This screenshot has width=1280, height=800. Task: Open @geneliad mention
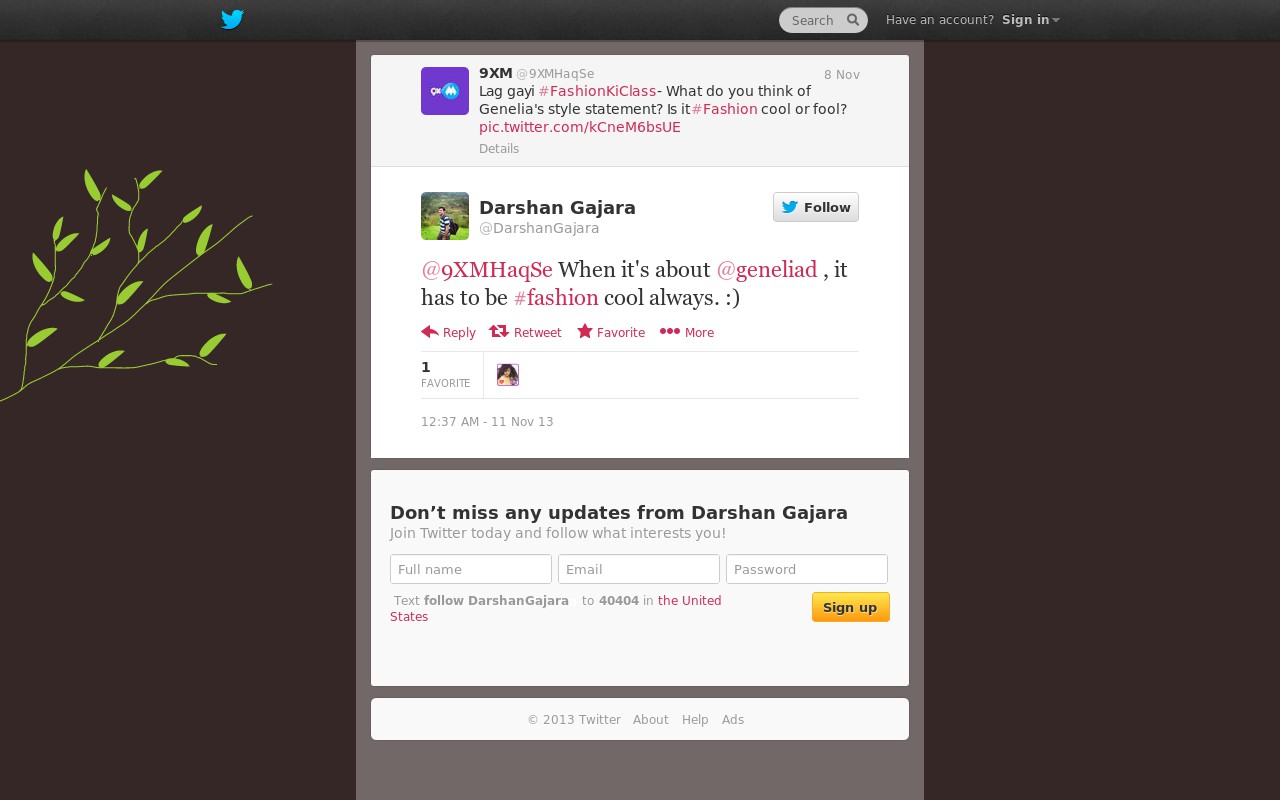pos(767,269)
